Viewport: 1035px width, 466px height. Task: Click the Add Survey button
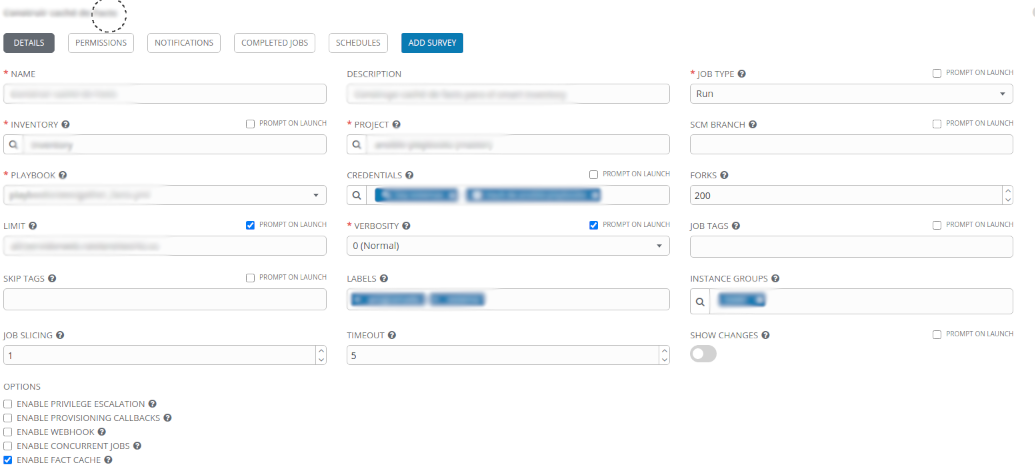coord(432,43)
